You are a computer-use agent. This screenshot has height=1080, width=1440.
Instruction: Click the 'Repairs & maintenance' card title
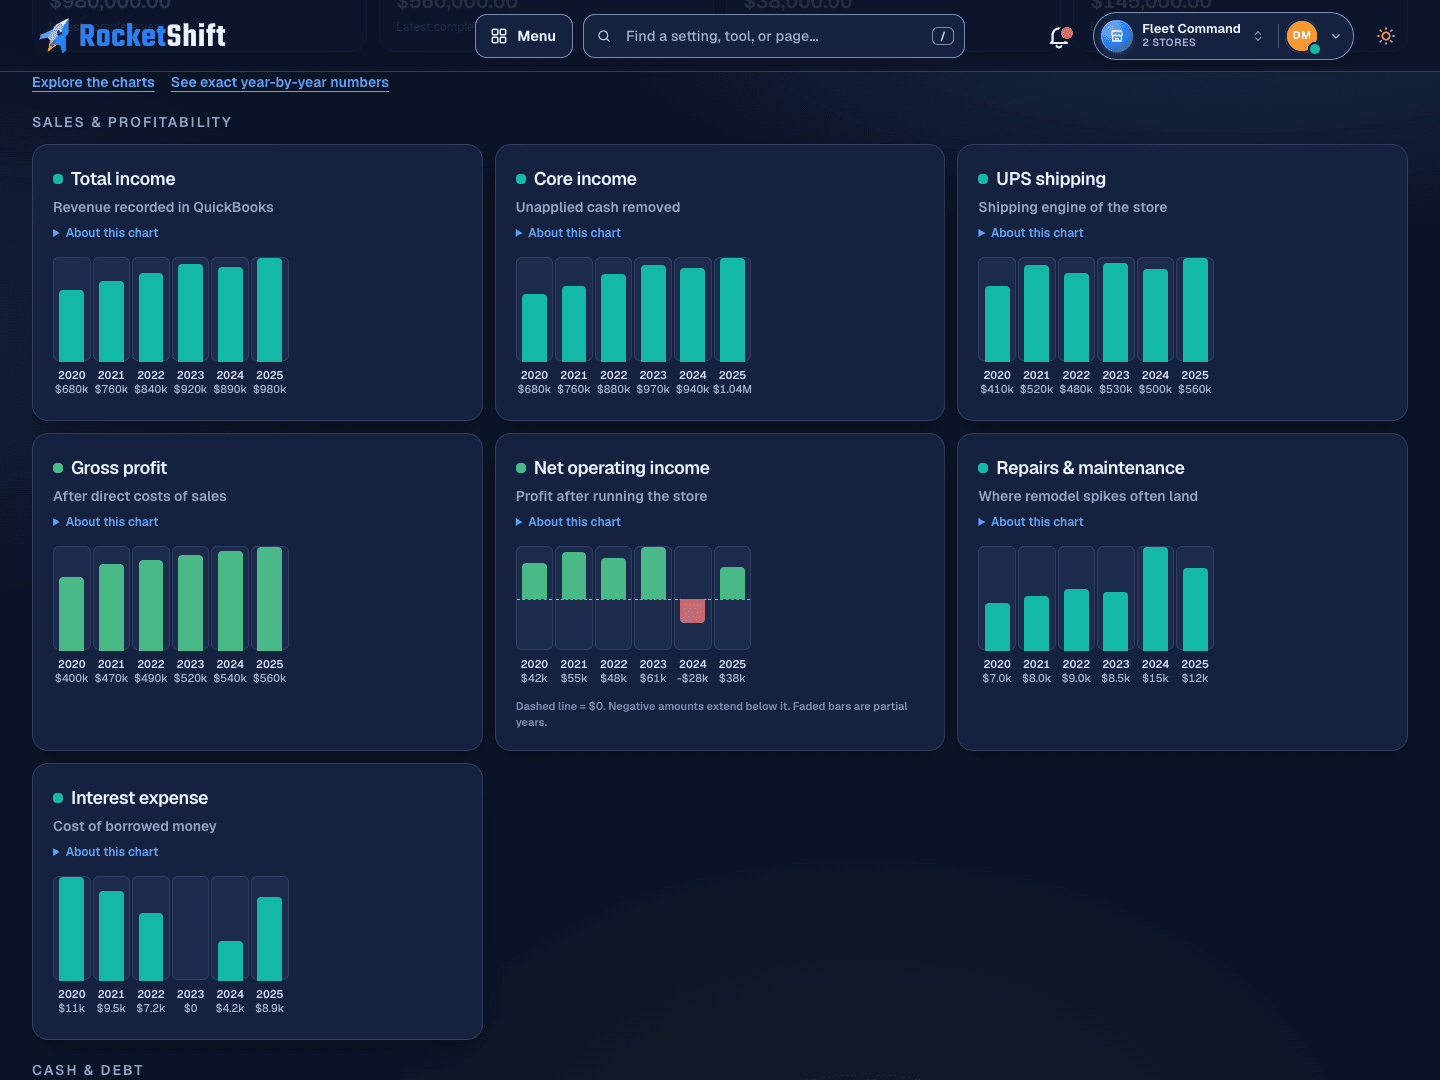[x=1090, y=468]
